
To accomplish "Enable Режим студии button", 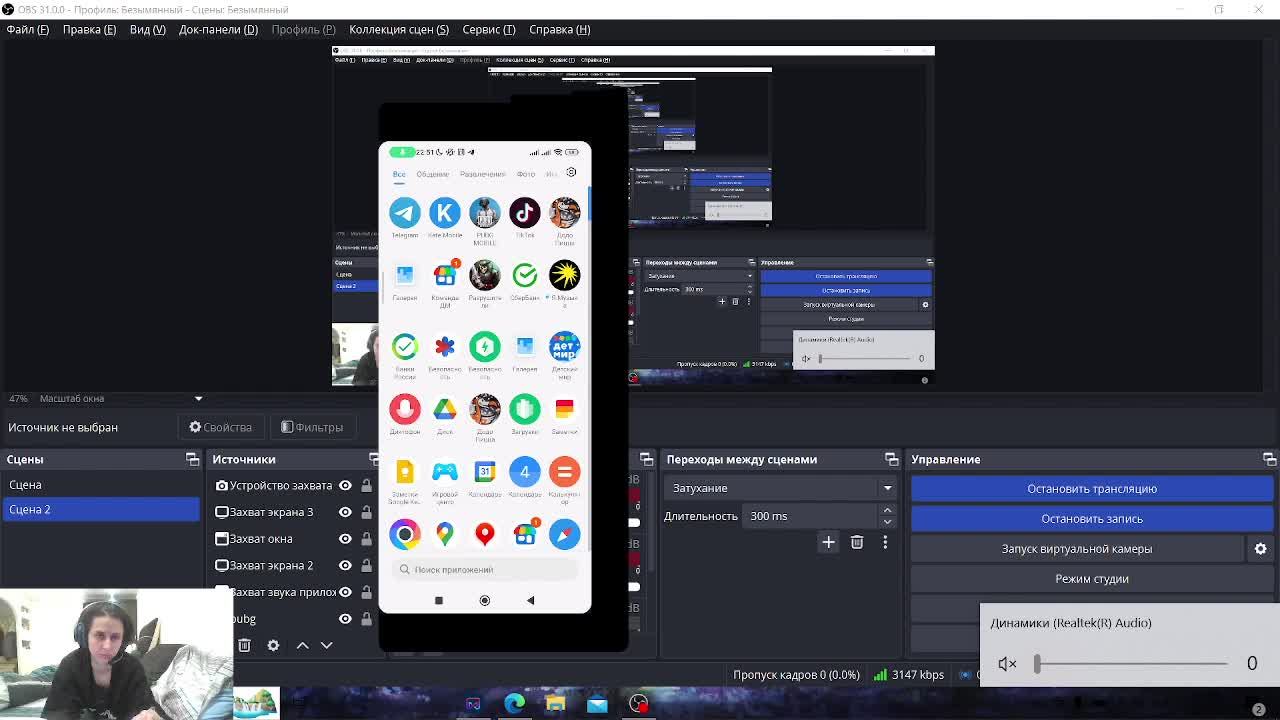I will [1092, 578].
